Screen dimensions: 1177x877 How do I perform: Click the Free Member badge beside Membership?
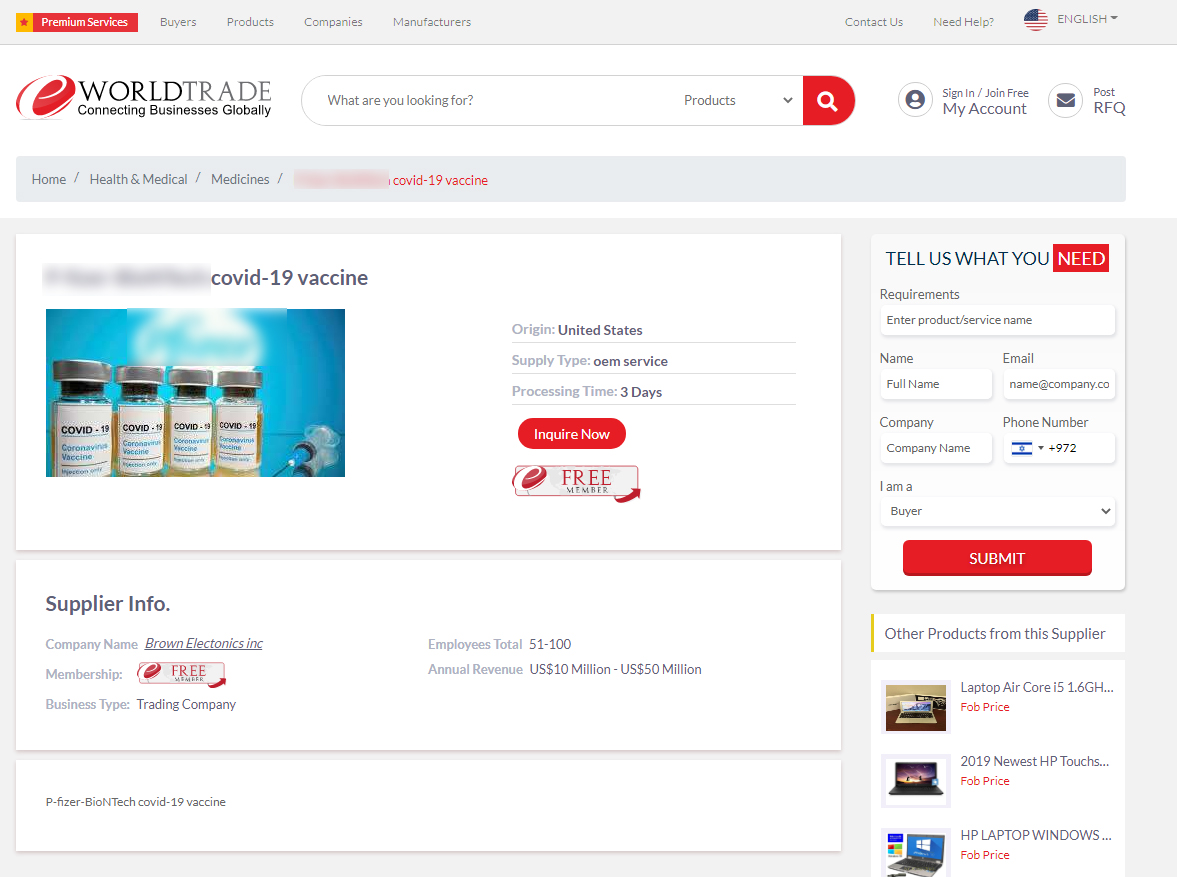[181, 674]
